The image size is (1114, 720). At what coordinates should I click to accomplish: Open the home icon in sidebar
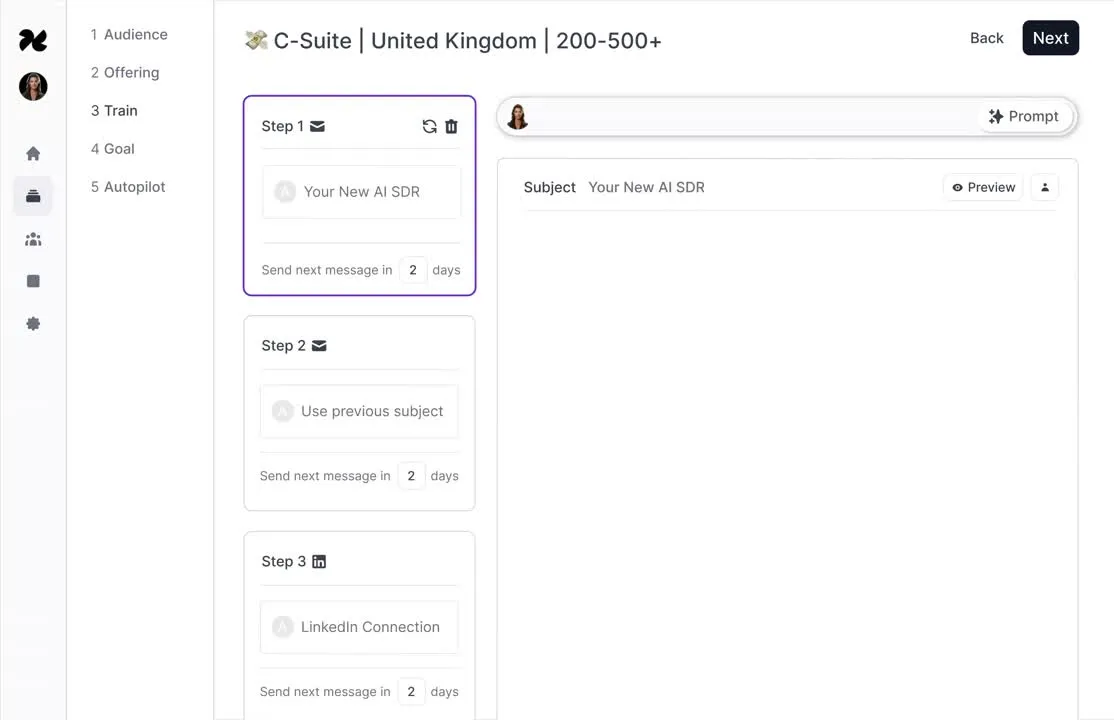pos(33,154)
